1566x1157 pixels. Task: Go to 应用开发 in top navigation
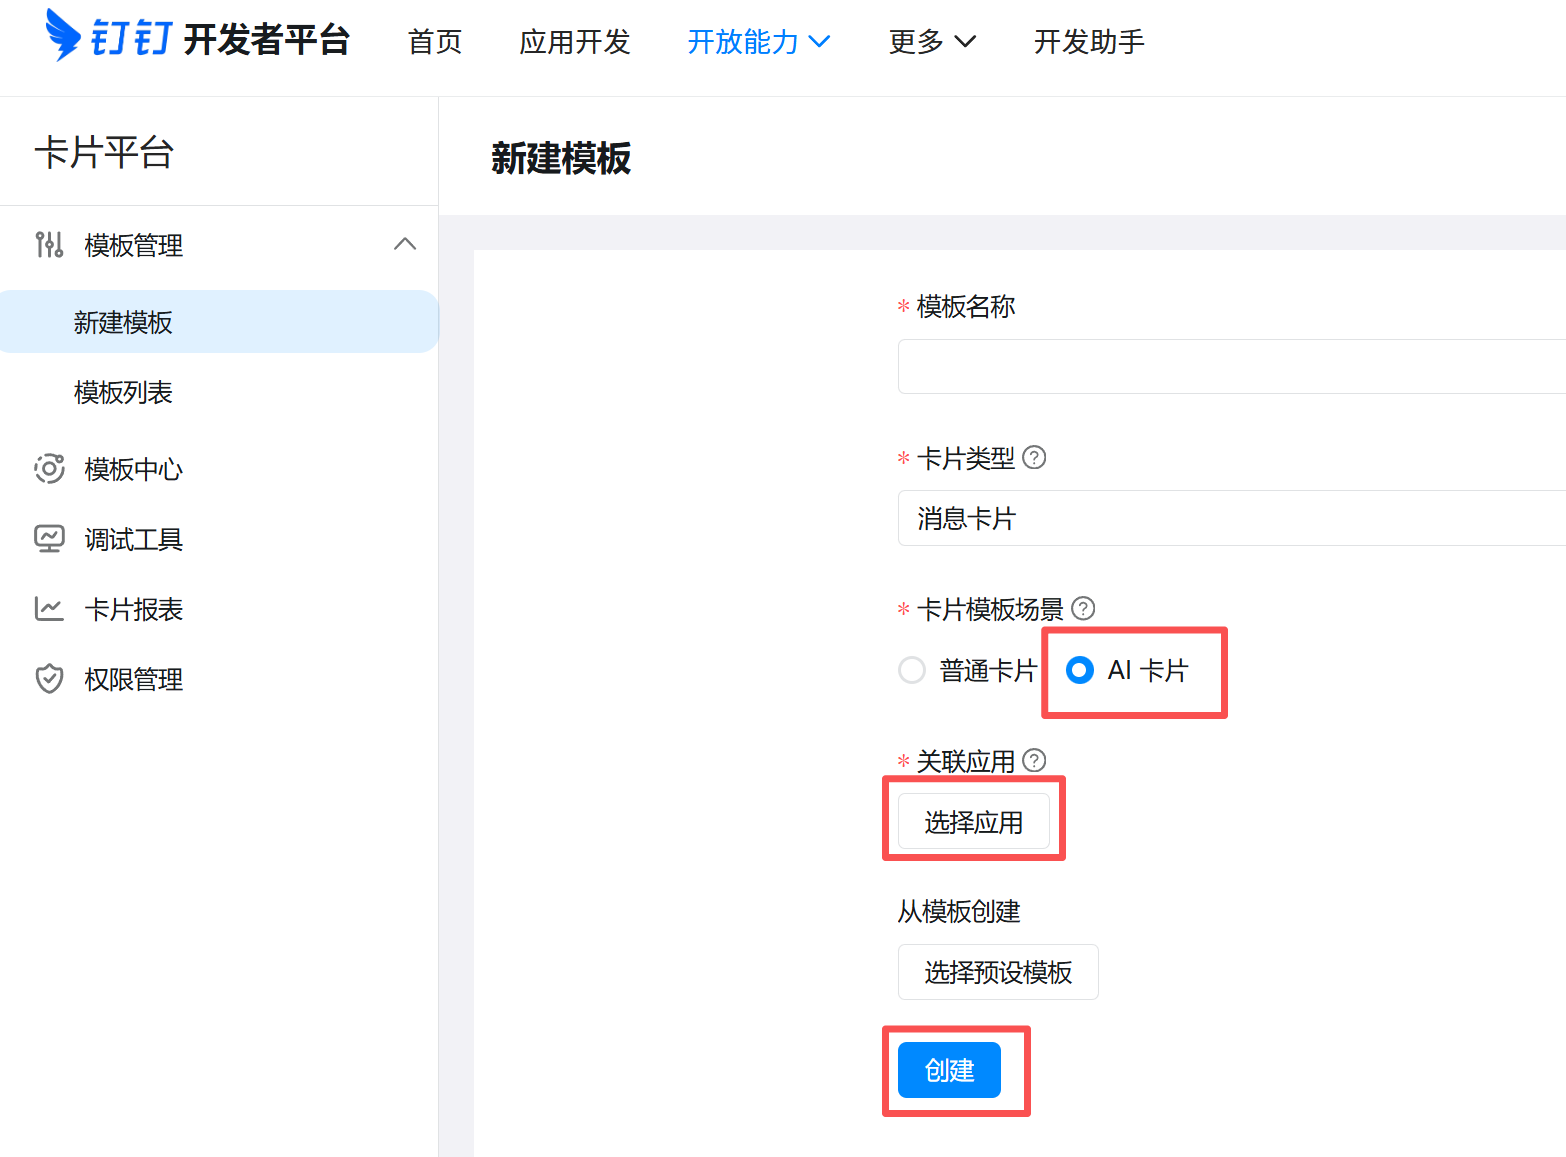click(x=575, y=42)
